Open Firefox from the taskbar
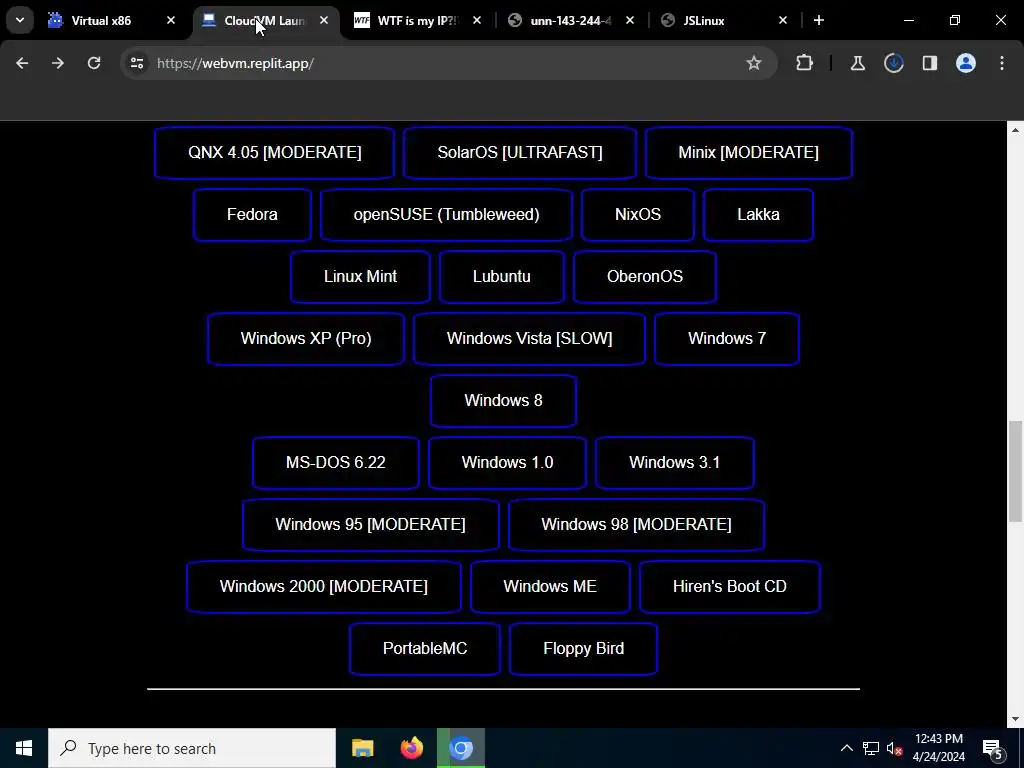This screenshot has width=1024, height=768. point(411,748)
